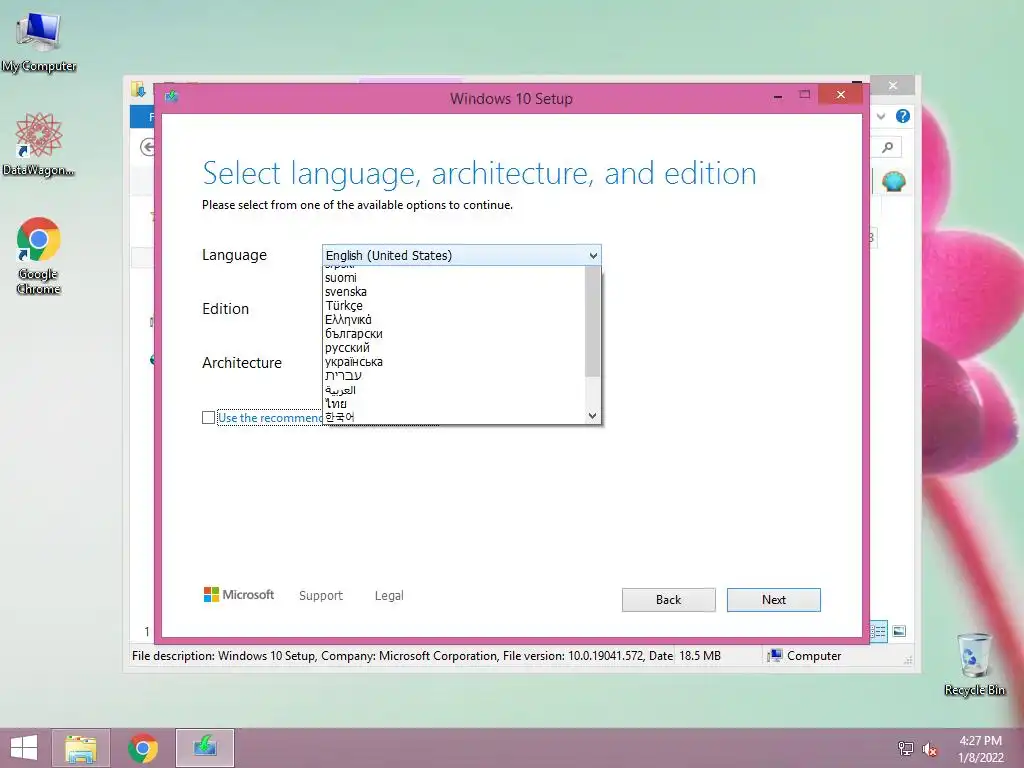Launch Google Chrome desktop shortcut
The height and width of the screenshot is (768, 1024).
click(39, 255)
